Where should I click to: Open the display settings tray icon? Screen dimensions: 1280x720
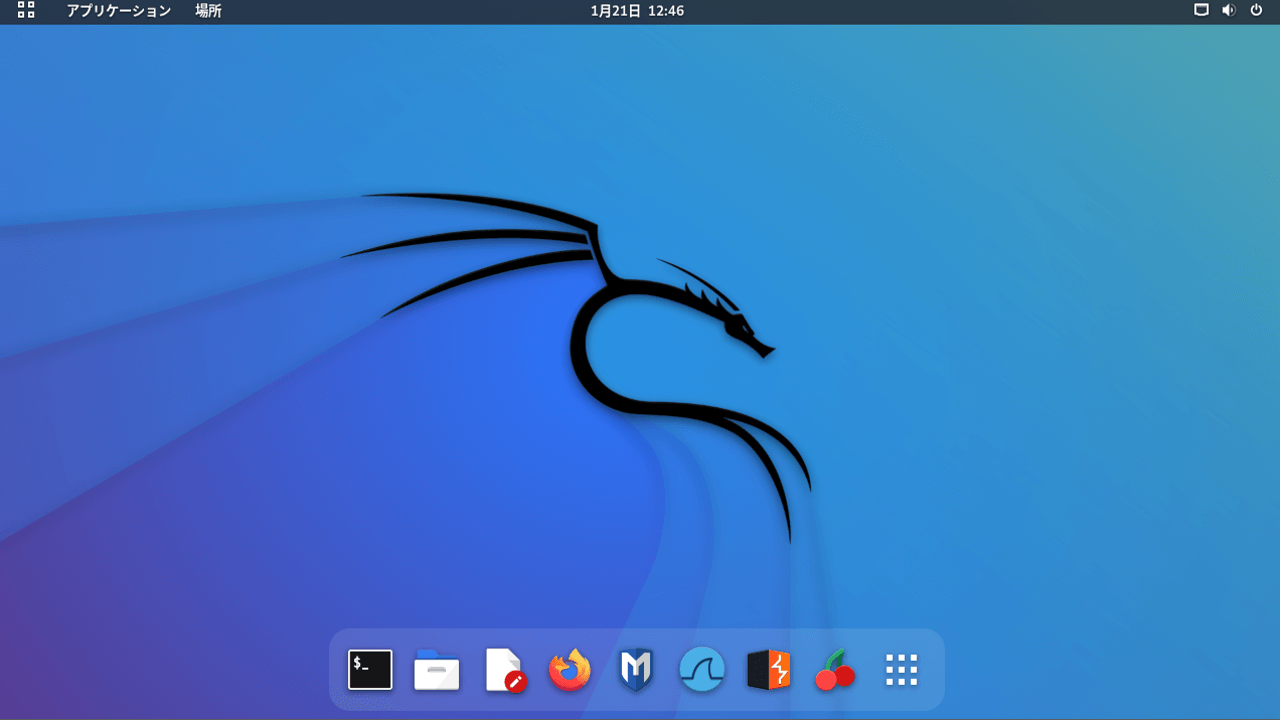tap(1201, 11)
